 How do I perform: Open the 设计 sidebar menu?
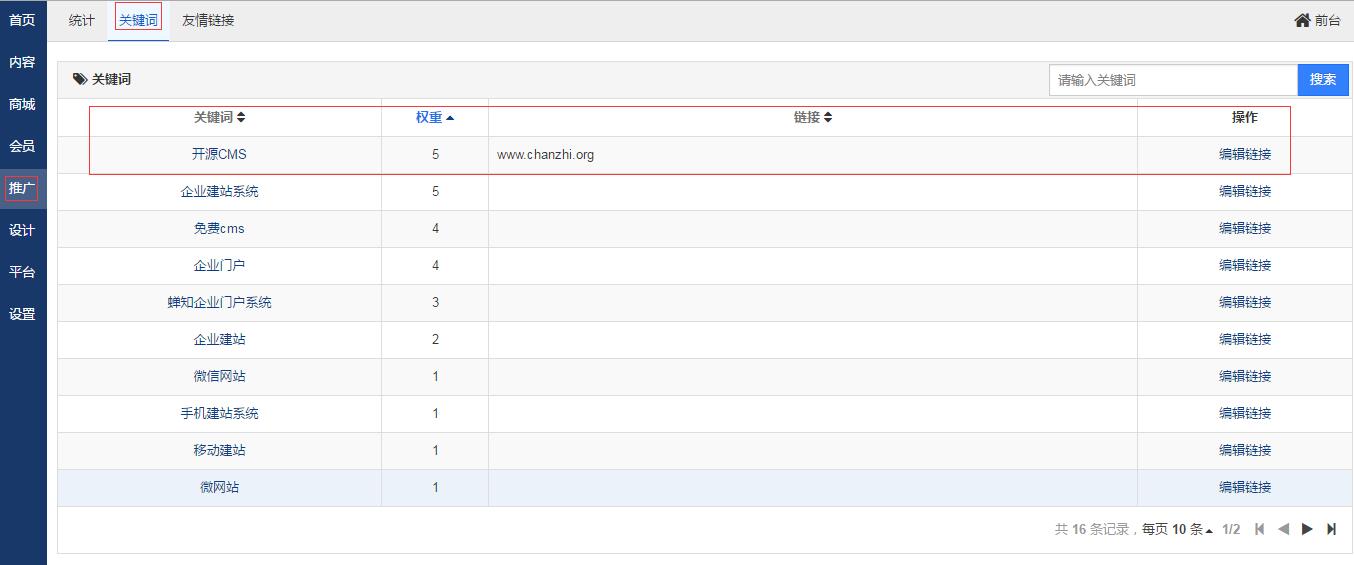[x=22, y=230]
